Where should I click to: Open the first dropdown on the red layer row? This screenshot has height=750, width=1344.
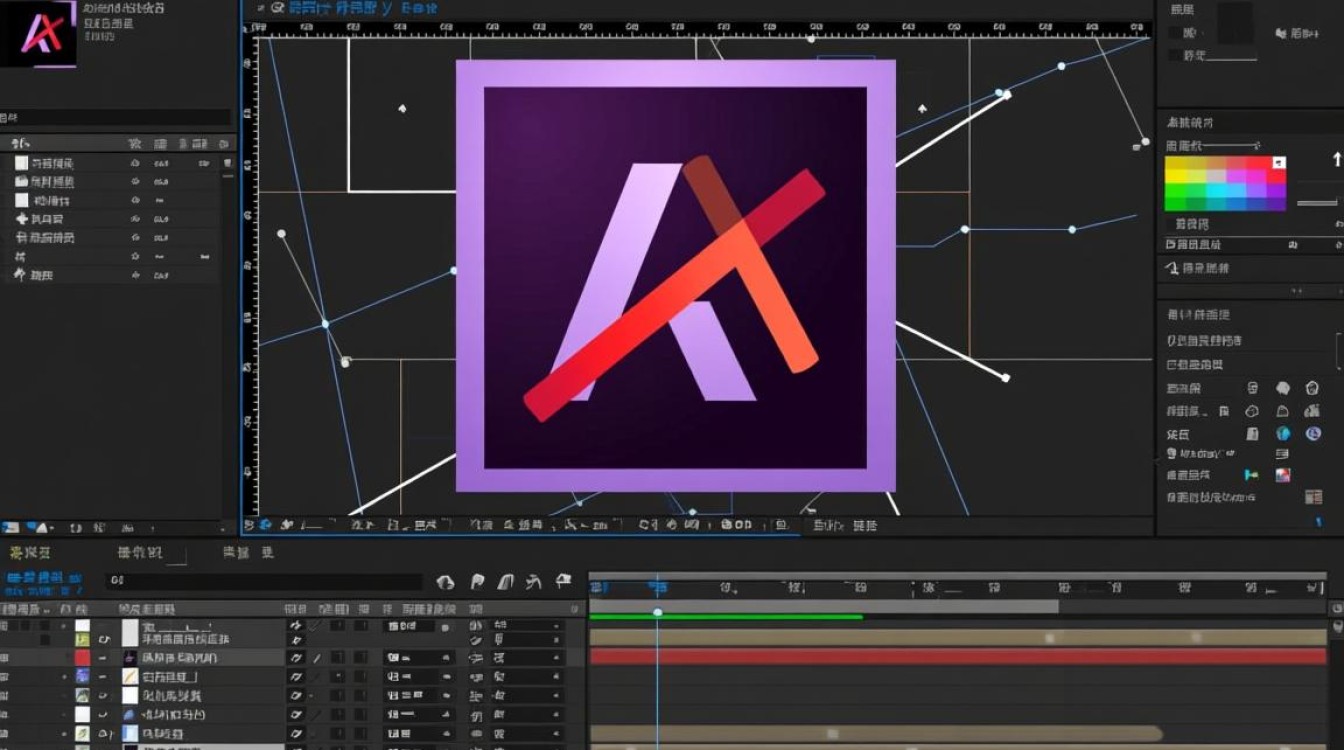pos(418,658)
